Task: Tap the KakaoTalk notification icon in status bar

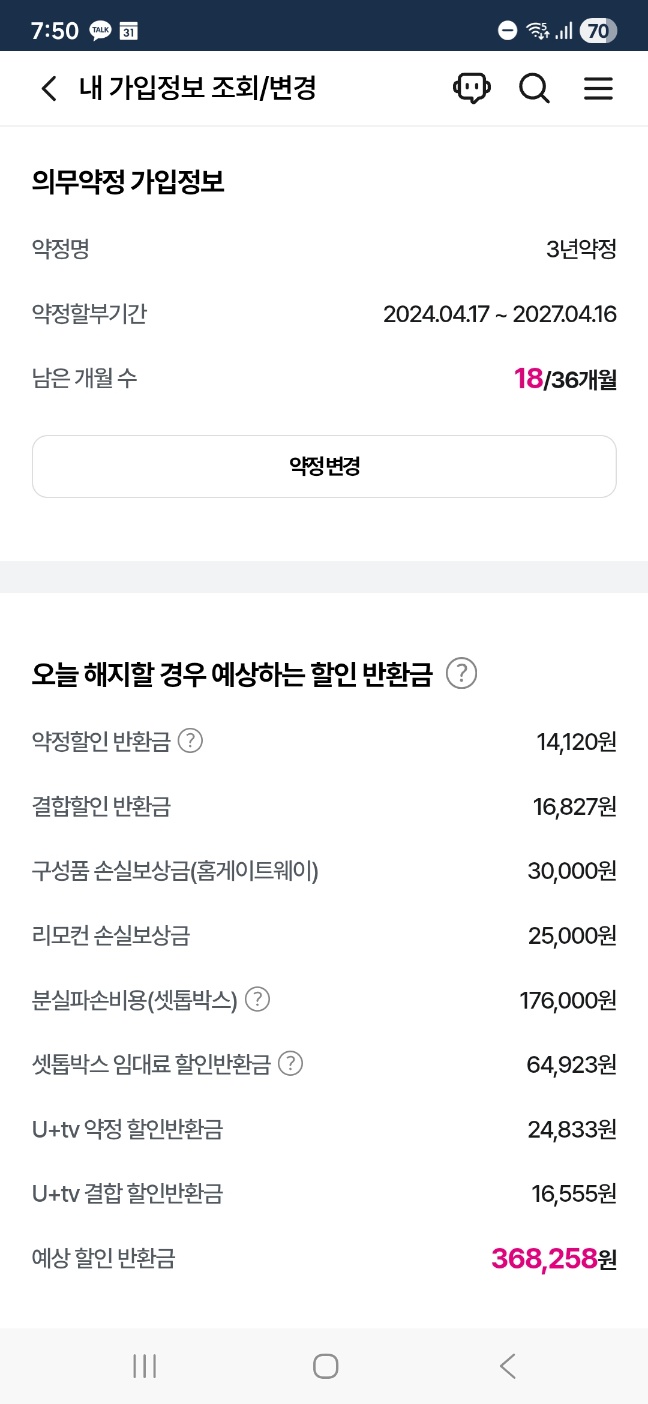Action: pos(100,31)
